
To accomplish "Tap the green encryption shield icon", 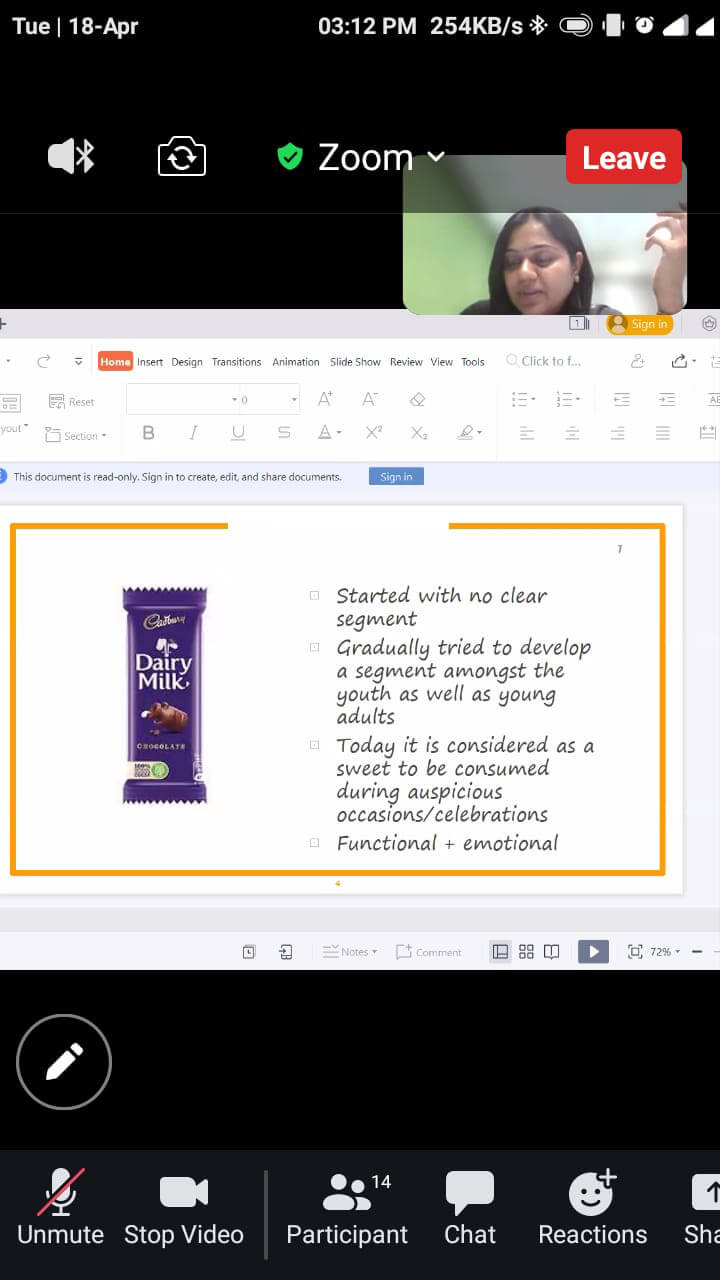I will point(290,157).
